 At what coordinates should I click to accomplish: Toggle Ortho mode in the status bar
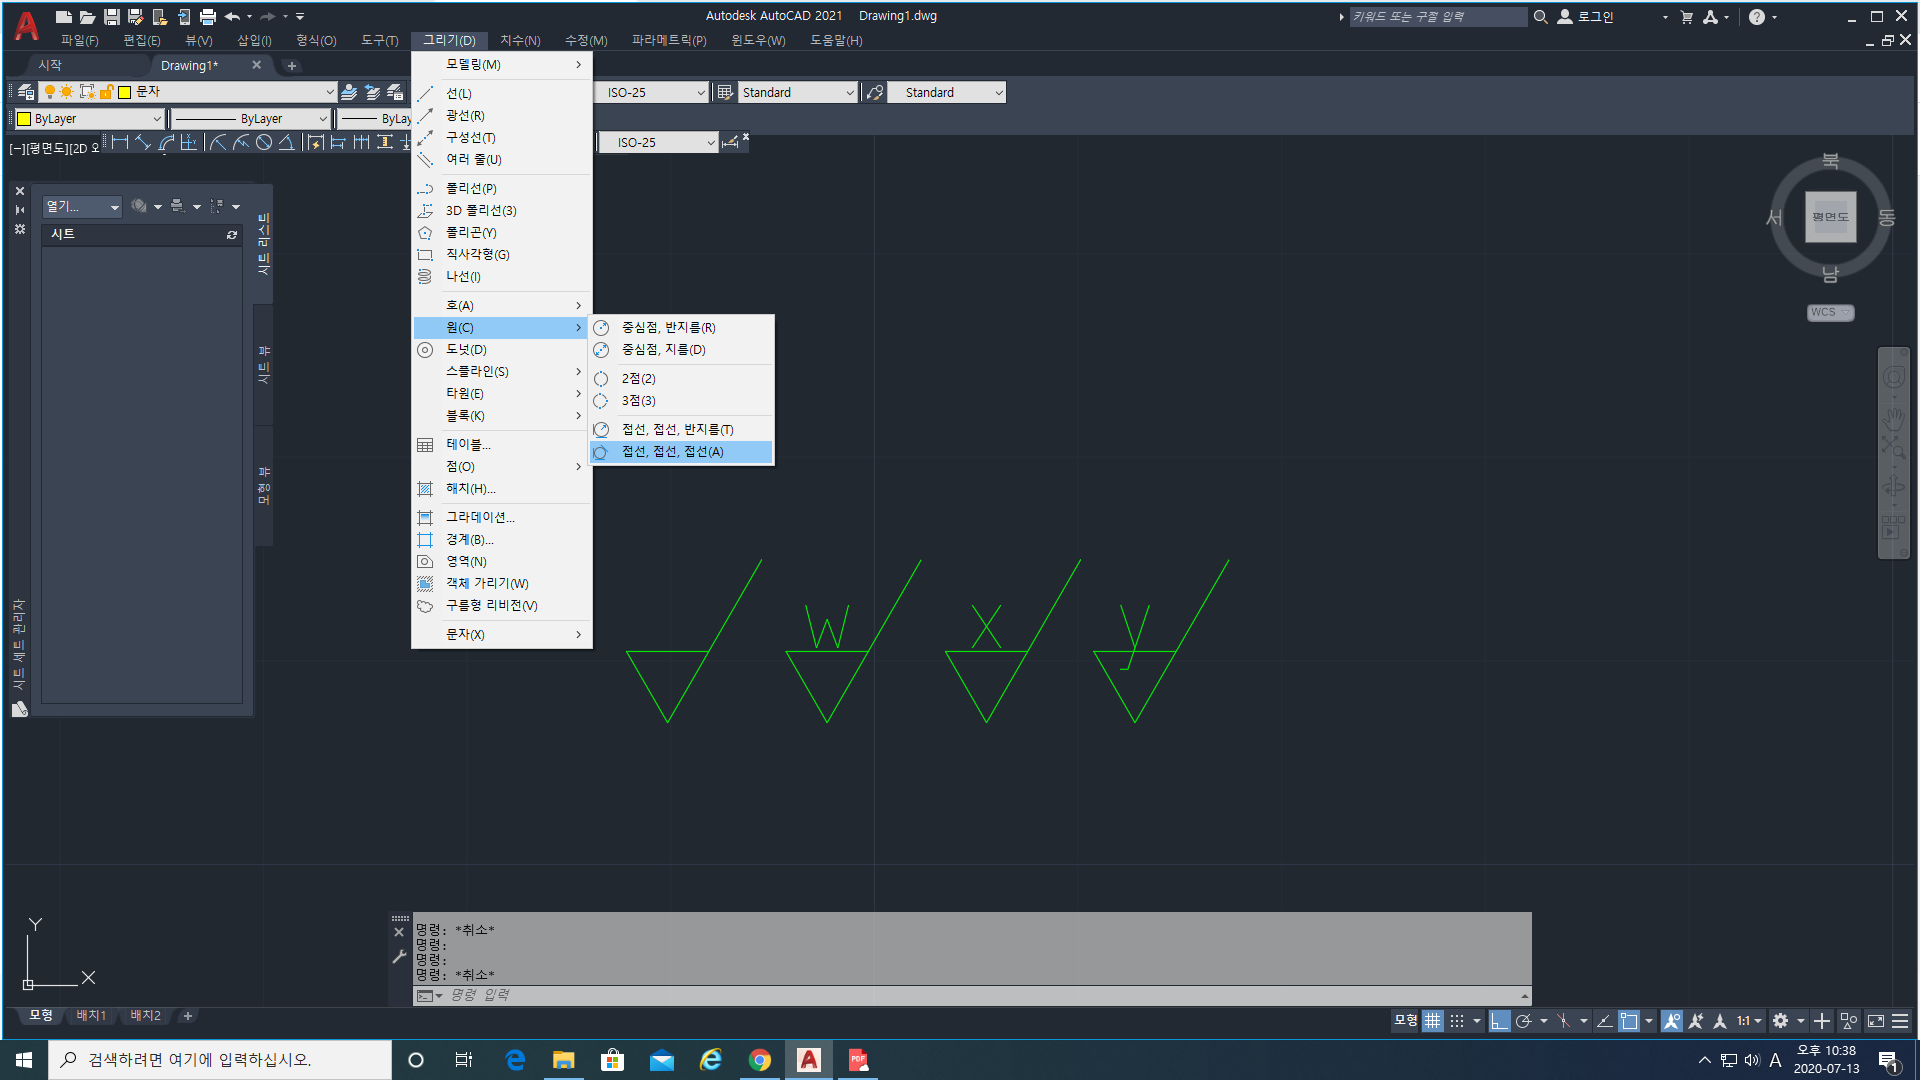click(x=1498, y=1021)
